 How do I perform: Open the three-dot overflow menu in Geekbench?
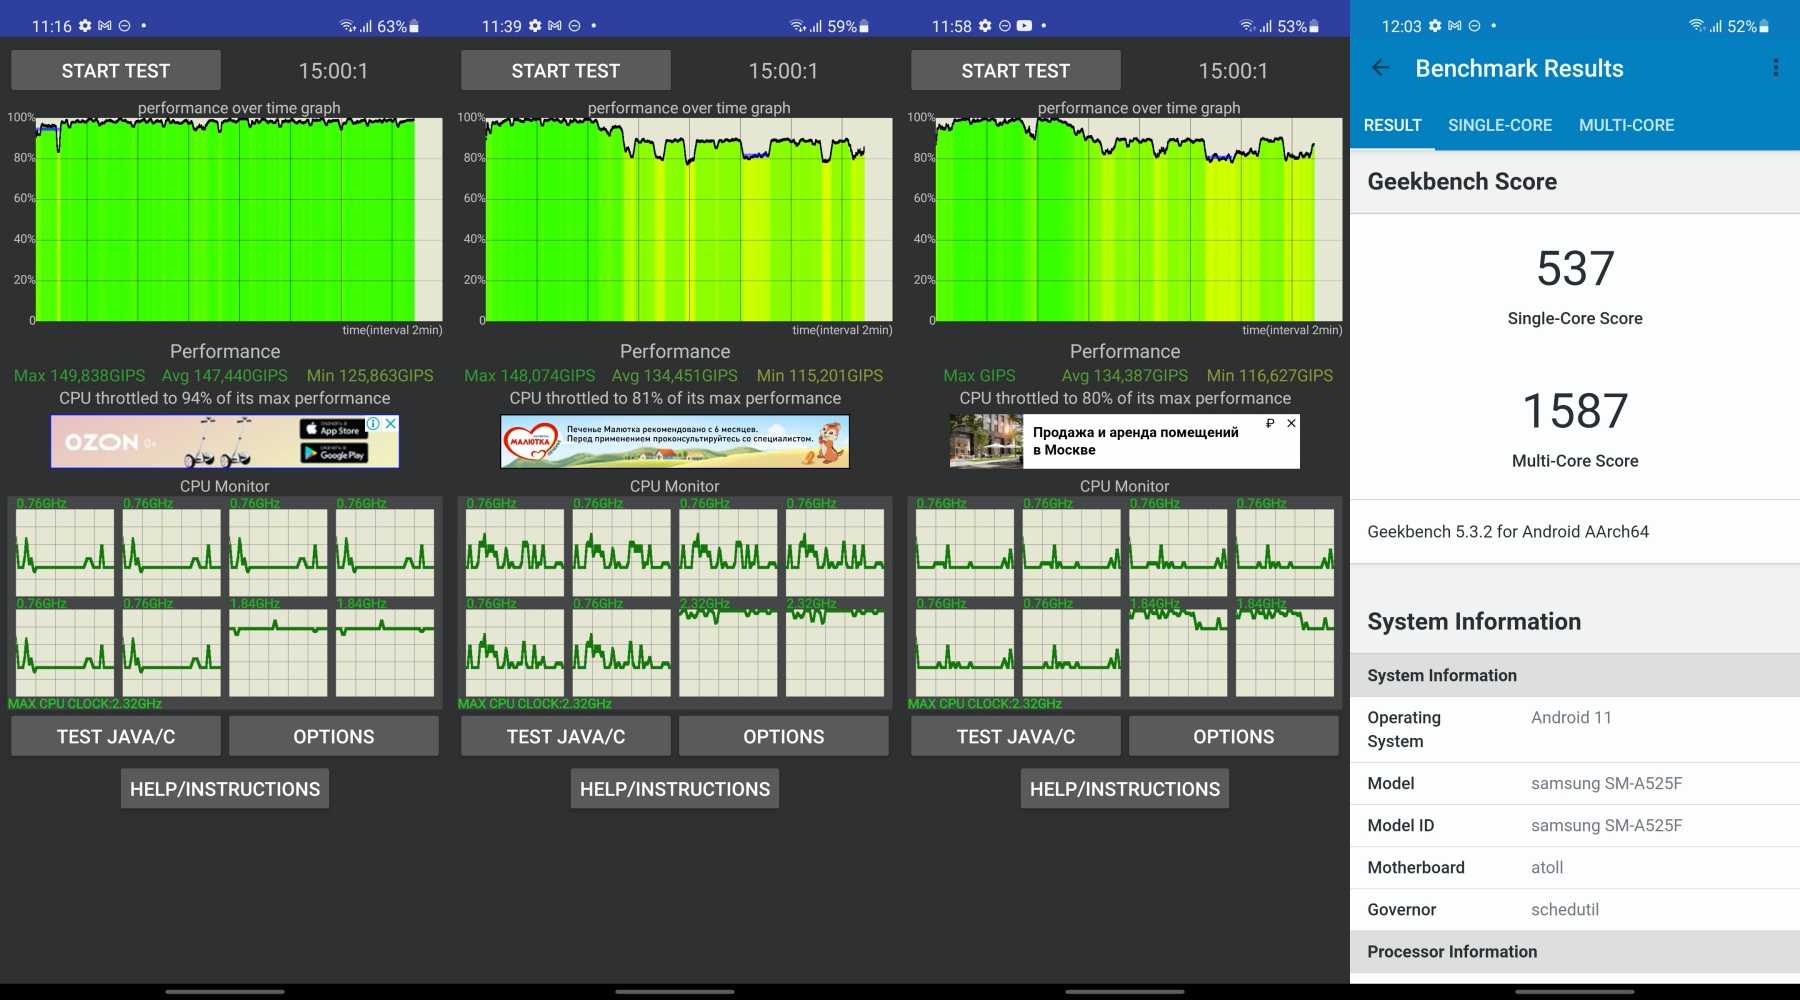(x=1775, y=68)
